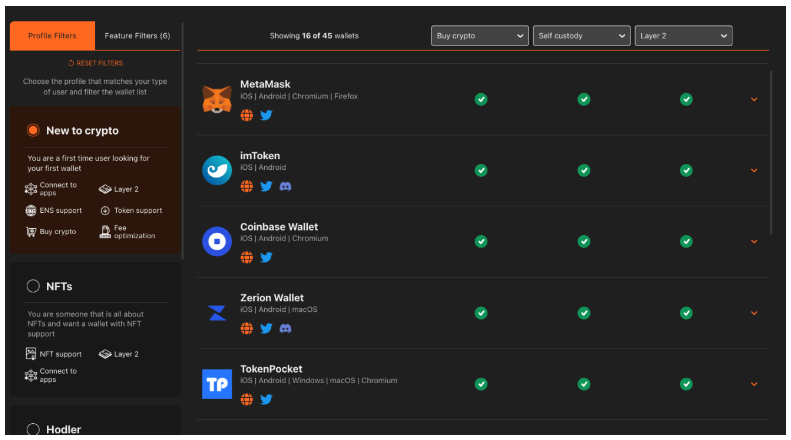Click the TokenPocket wallet name
Screen dimensions: 791x440
click(271, 369)
